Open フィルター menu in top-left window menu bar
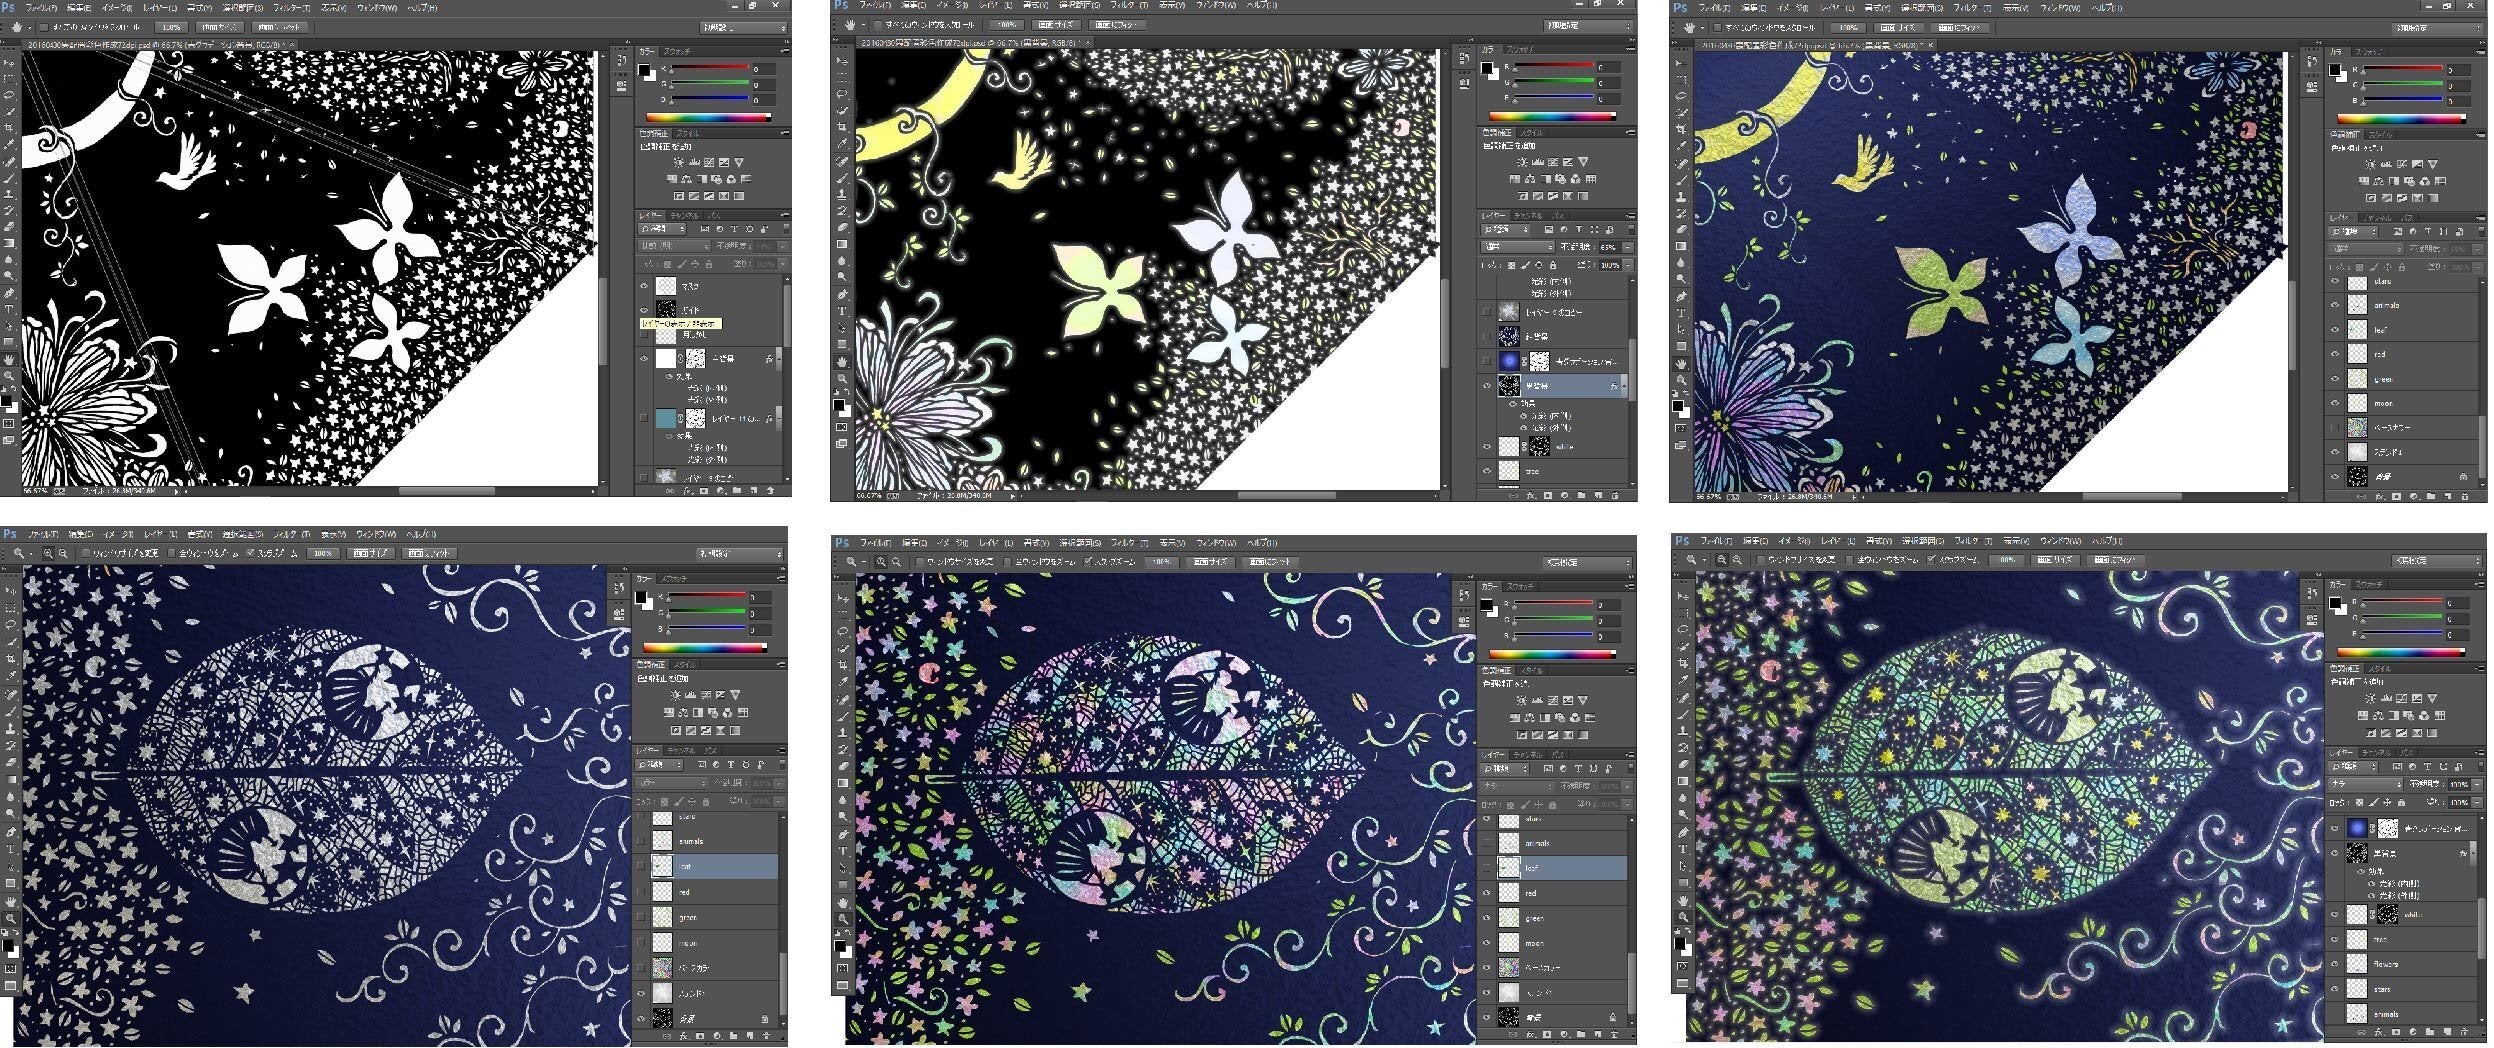Screen dimensions: 2494x1048 tap(291, 7)
